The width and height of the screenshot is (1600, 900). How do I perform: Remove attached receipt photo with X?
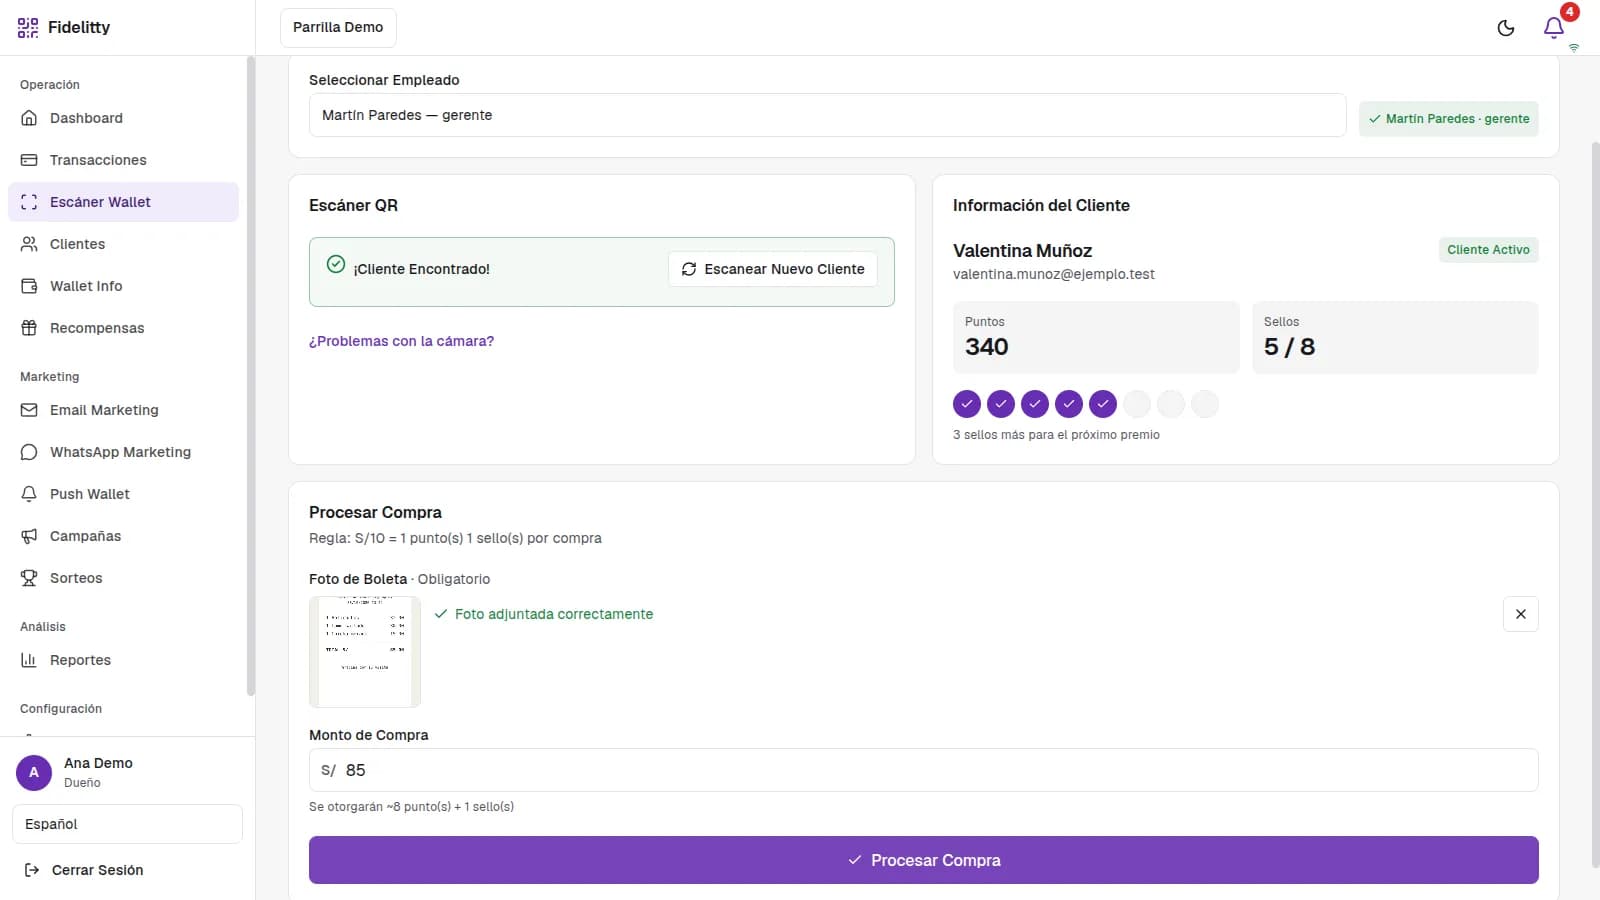1521,614
